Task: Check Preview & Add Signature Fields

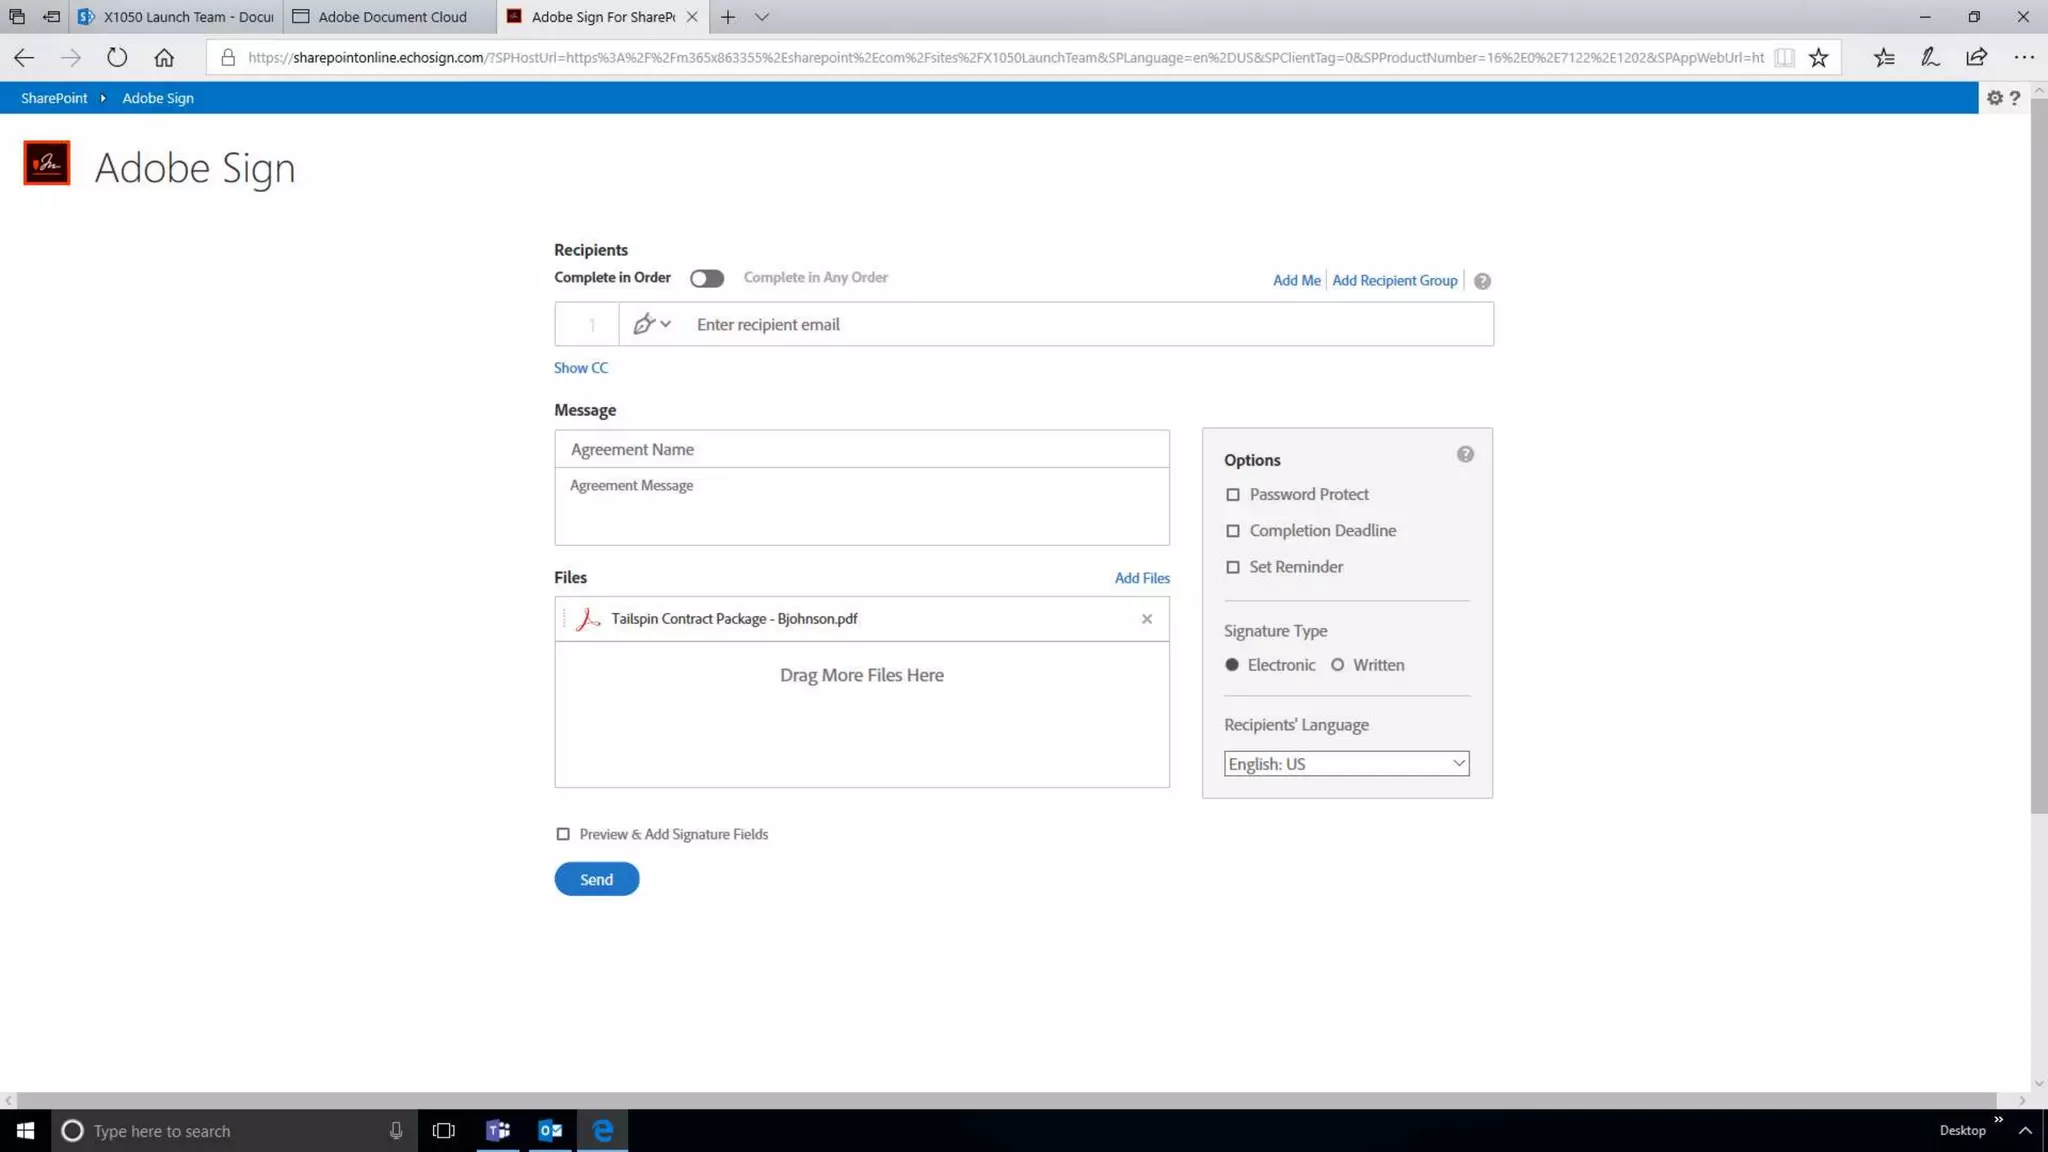Action: (563, 834)
